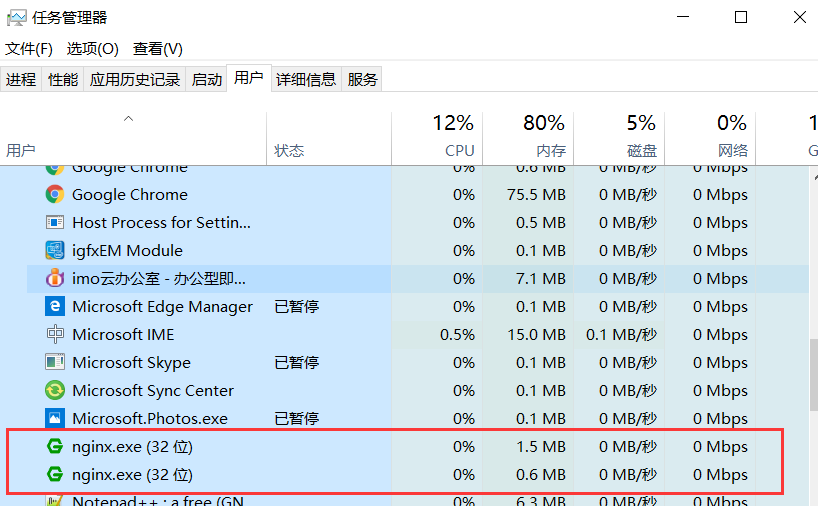Open the 选项(O) menu
The width and height of the screenshot is (818, 506).
click(x=92, y=49)
